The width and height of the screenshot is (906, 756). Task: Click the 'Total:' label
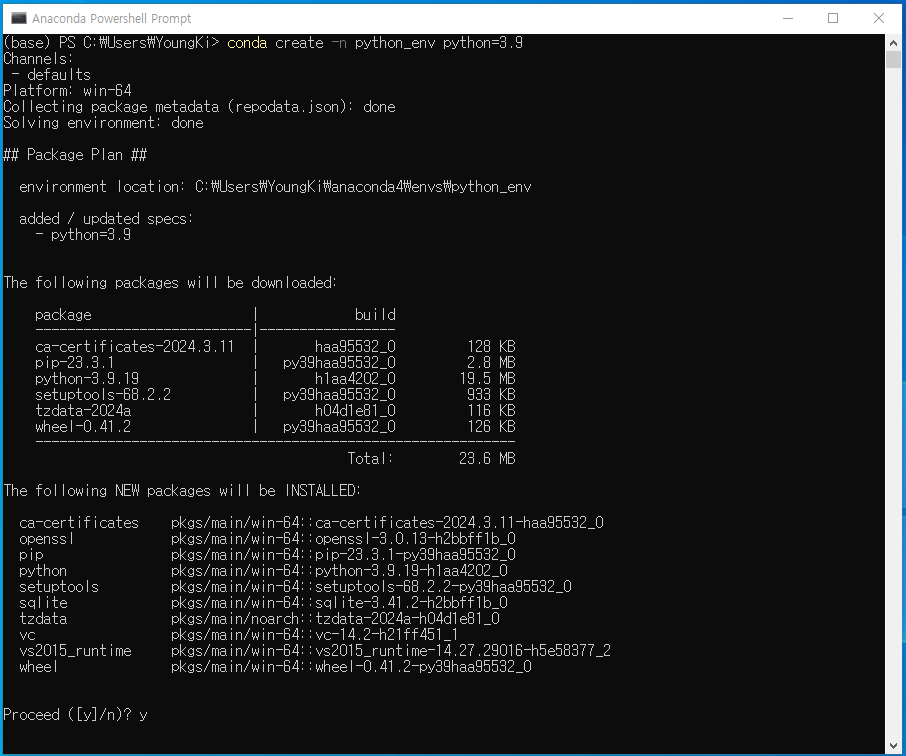click(x=370, y=459)
